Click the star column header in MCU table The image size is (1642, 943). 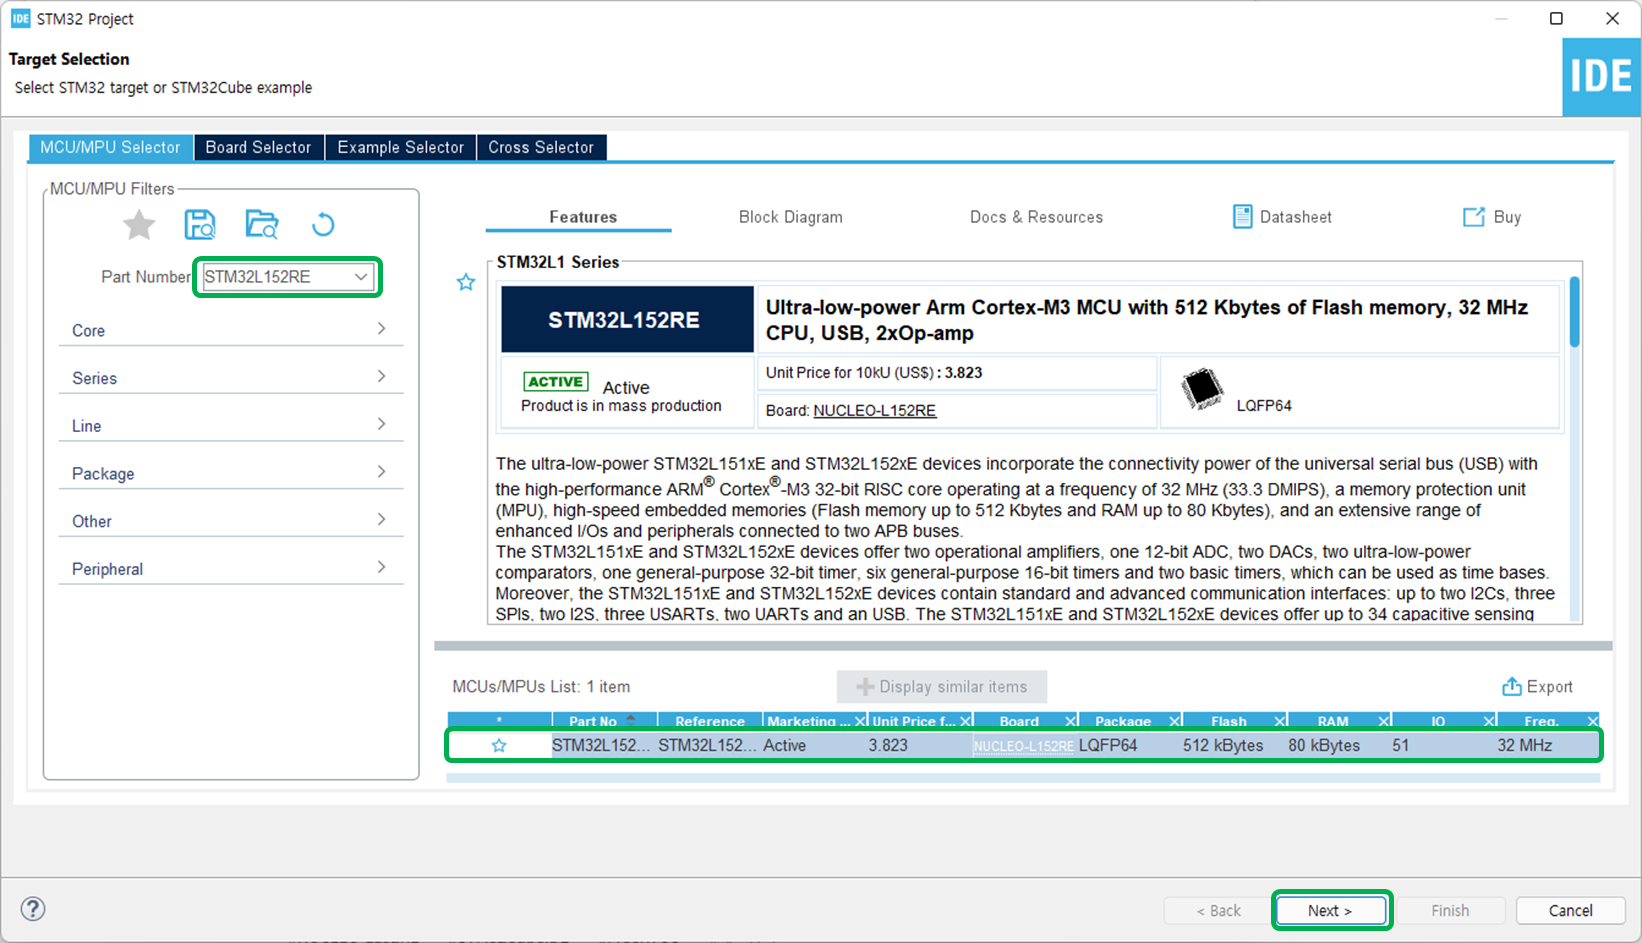point(499,721)
